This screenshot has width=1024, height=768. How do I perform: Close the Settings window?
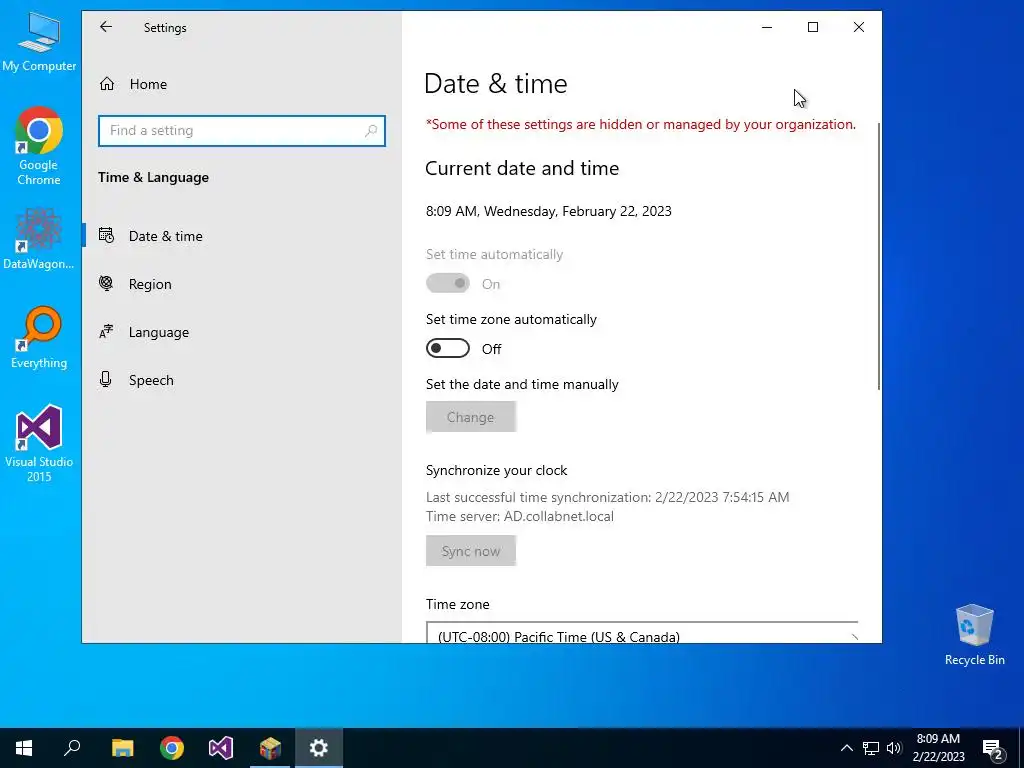coord(859,27)
